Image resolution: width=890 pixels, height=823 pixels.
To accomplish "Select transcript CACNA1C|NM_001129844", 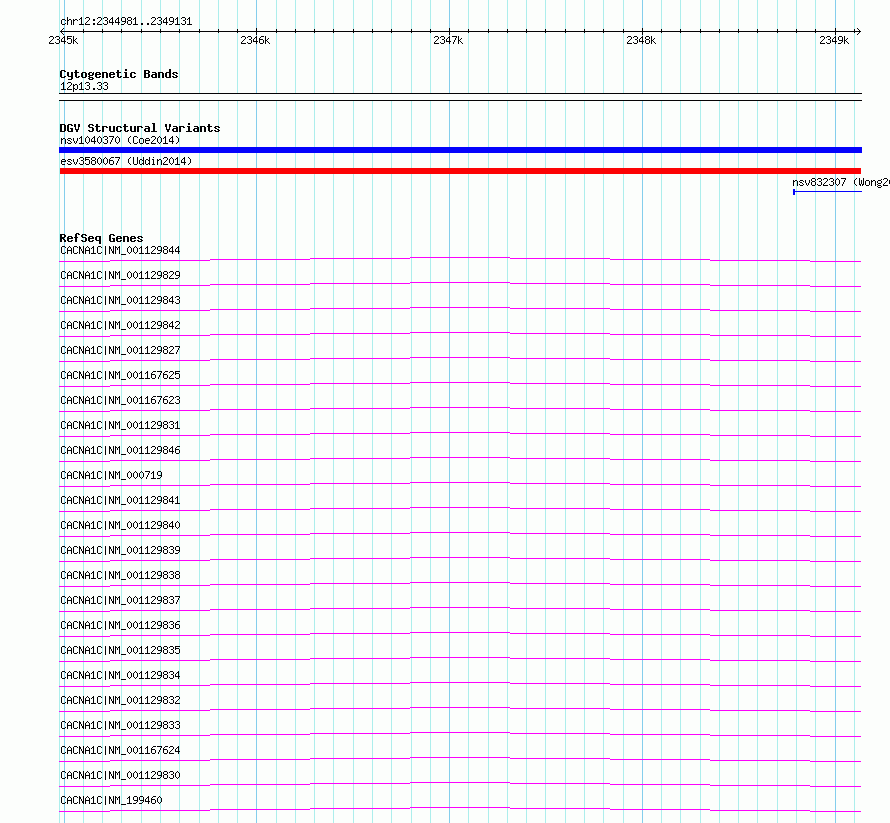I will pos(120,250).
